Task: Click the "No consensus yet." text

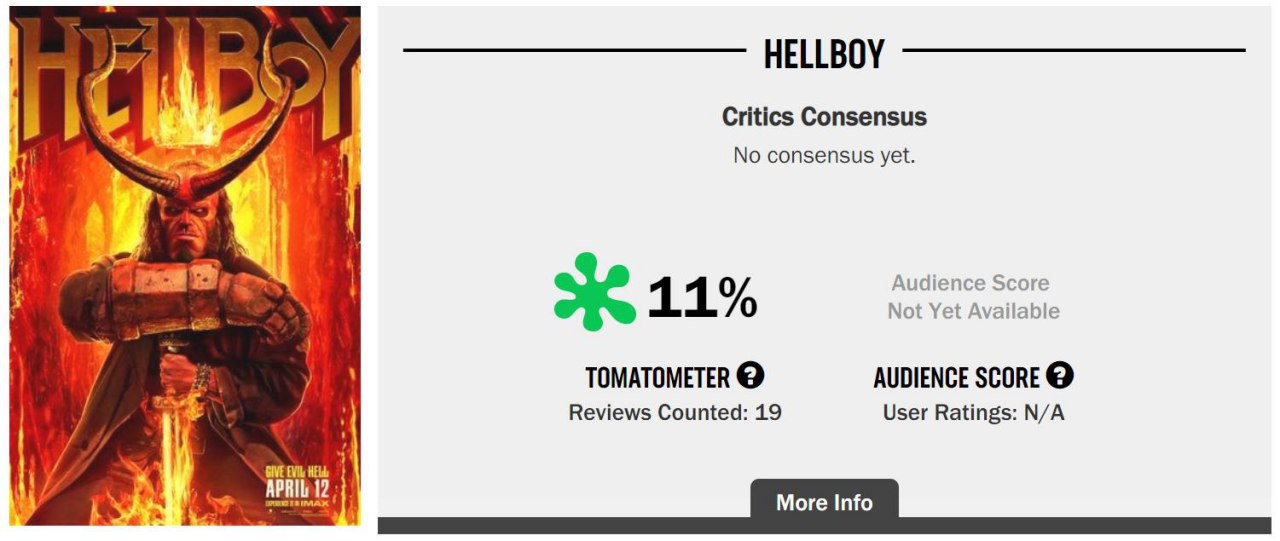Action: click(824, 156)
